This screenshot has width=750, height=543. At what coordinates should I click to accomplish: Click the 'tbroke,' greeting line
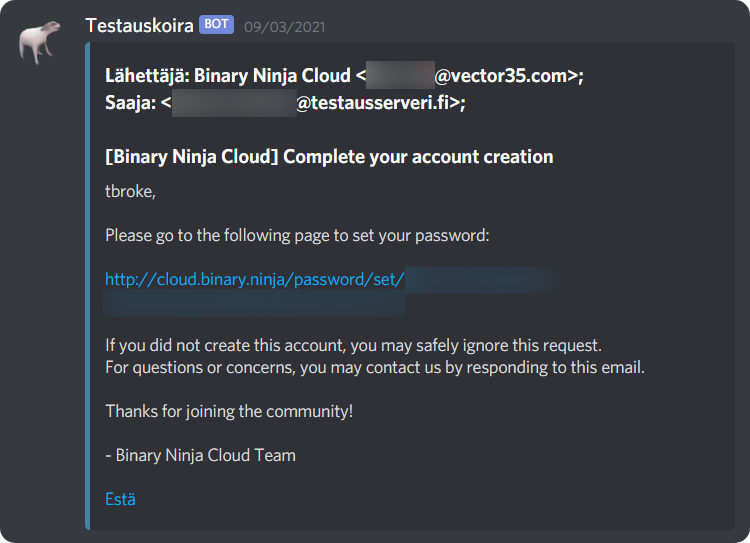coord(131,191)
